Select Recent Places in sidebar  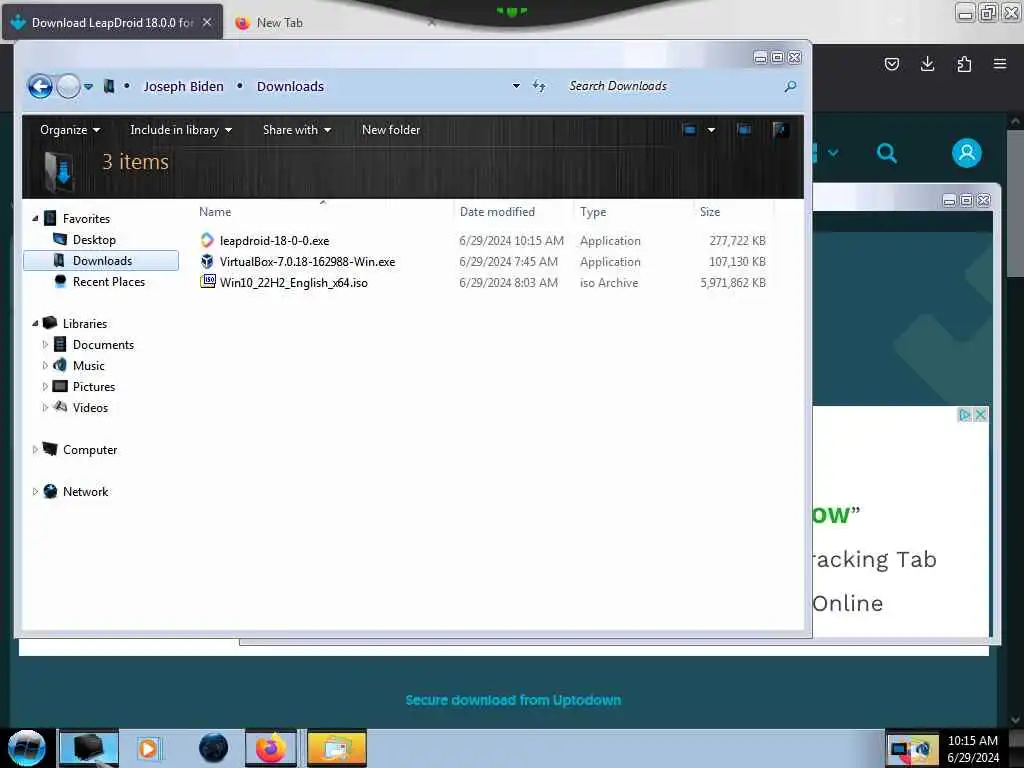tap(108, 281)
